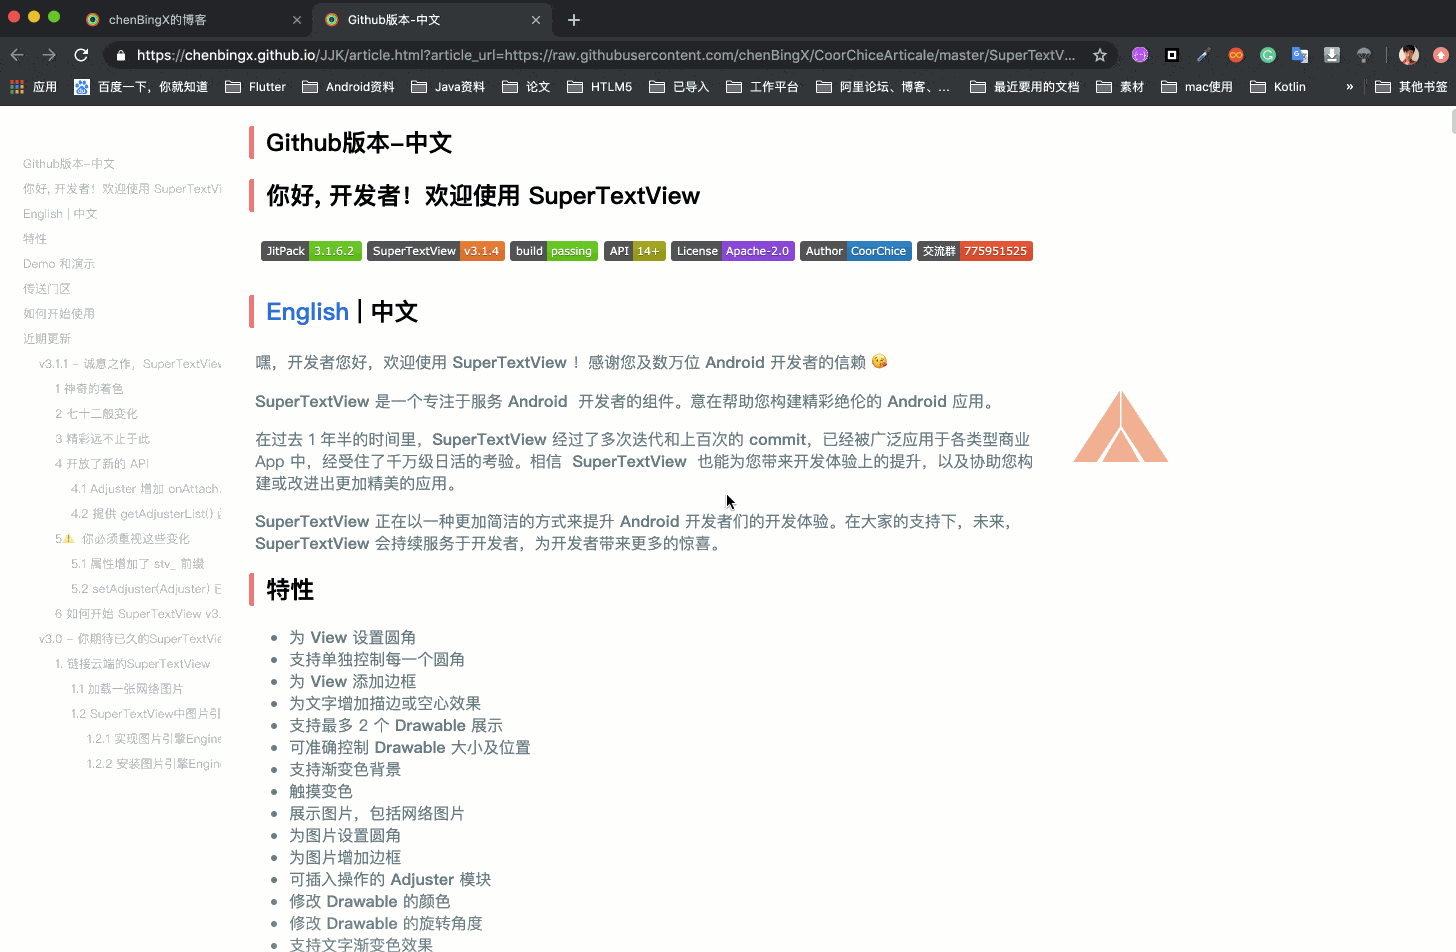This screenshot has width=1456, height=952.
Task: Click the JitPack 3.1.6.2 badge
Action: [x=311, y=251]
